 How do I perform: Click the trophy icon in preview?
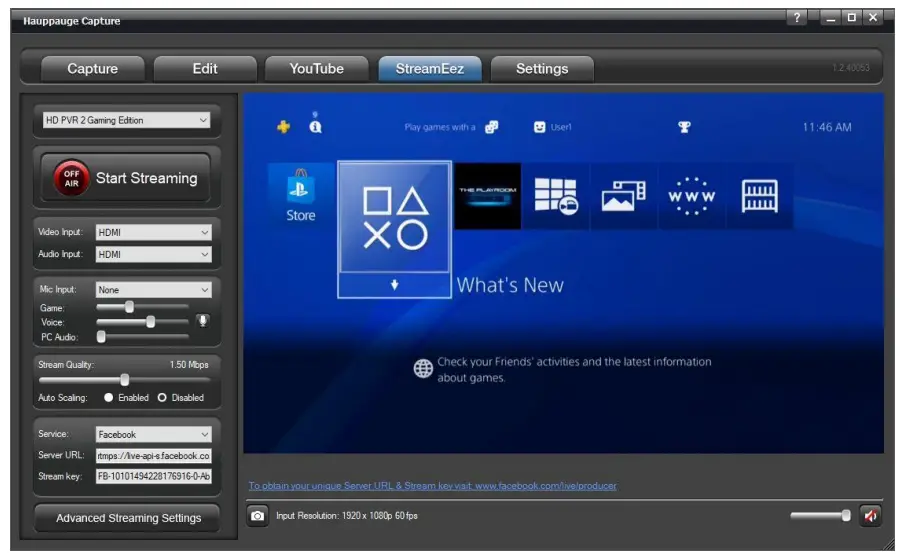point(684,127)
